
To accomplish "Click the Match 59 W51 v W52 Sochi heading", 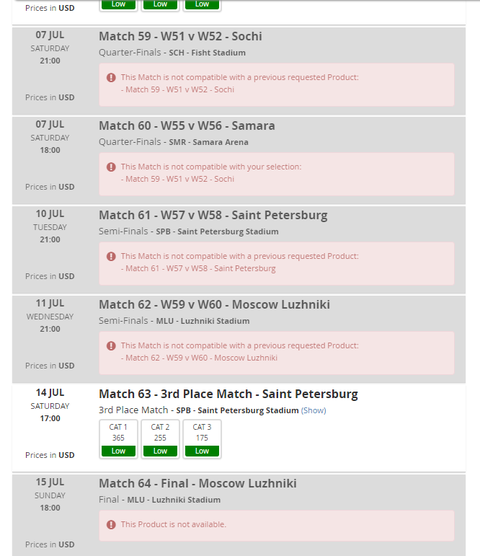I will click(x=180, y=36).
